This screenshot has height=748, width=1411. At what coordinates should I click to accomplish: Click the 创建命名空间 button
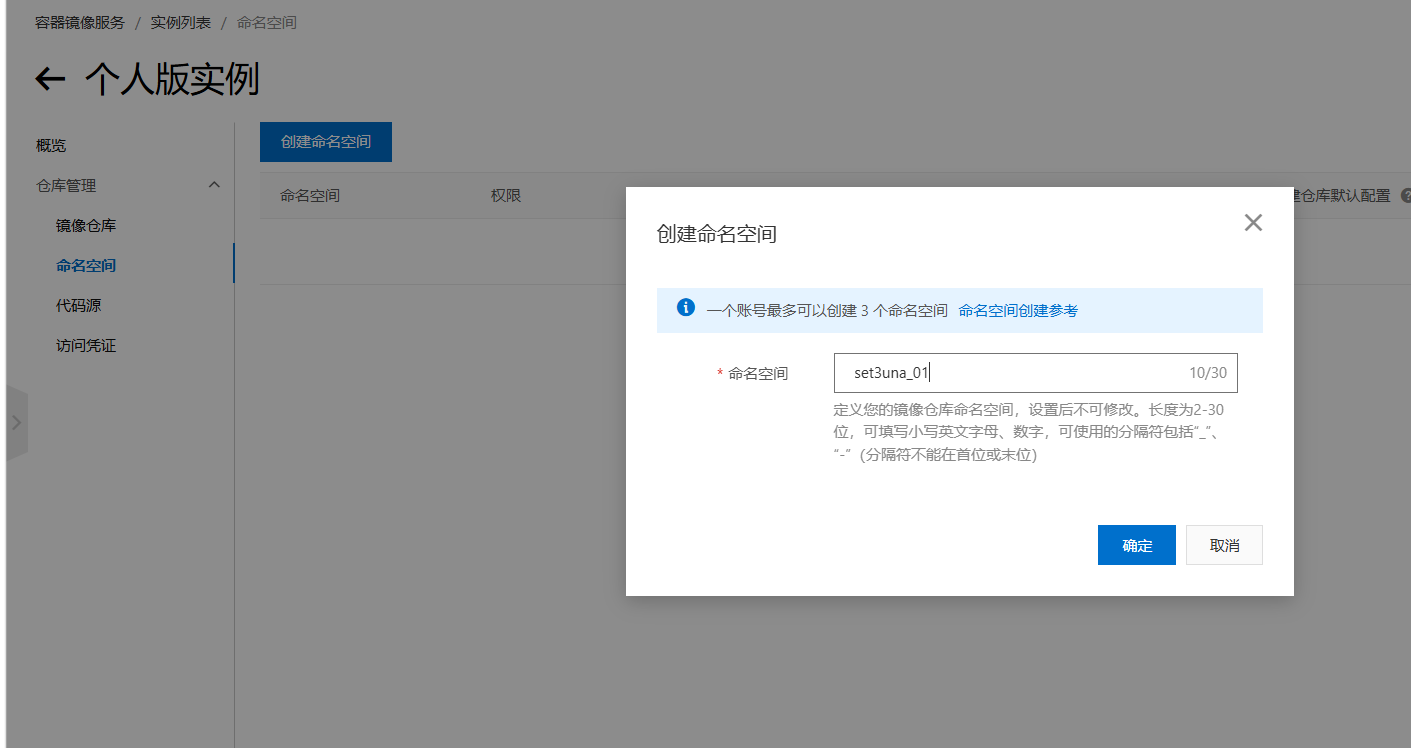coord(326,142)
